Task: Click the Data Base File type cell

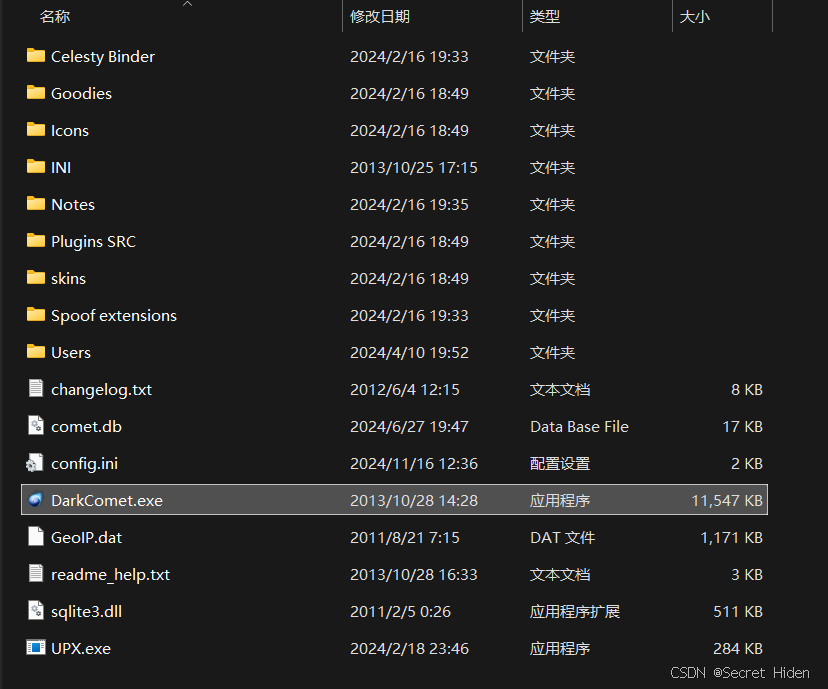Action: pos(579,427)
